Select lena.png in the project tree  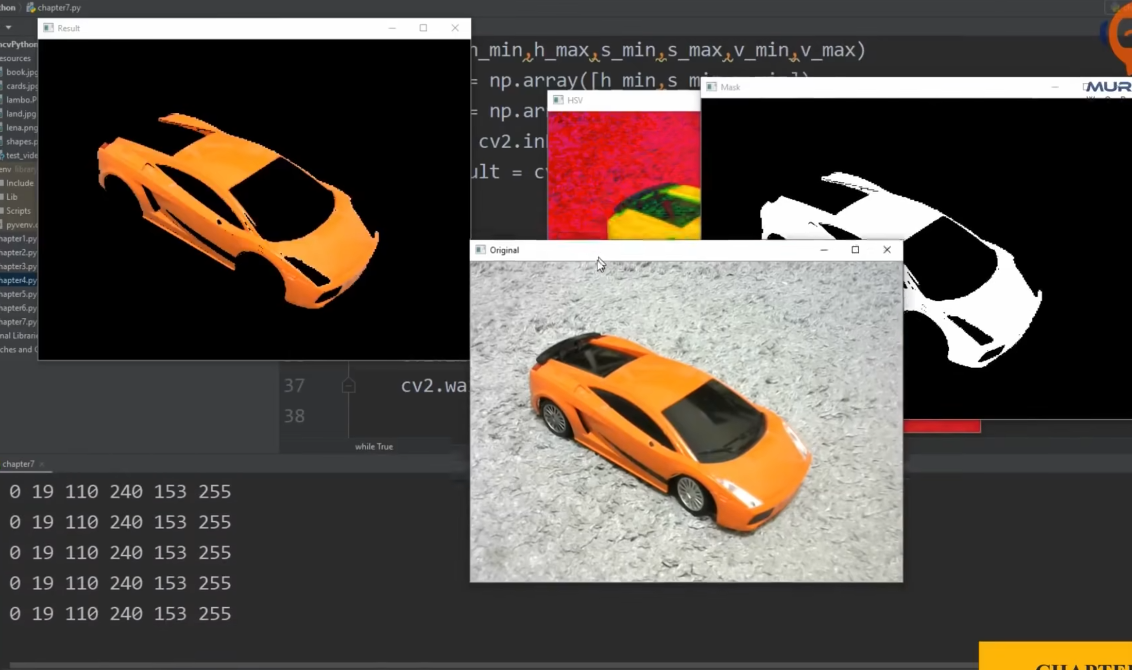19,128
